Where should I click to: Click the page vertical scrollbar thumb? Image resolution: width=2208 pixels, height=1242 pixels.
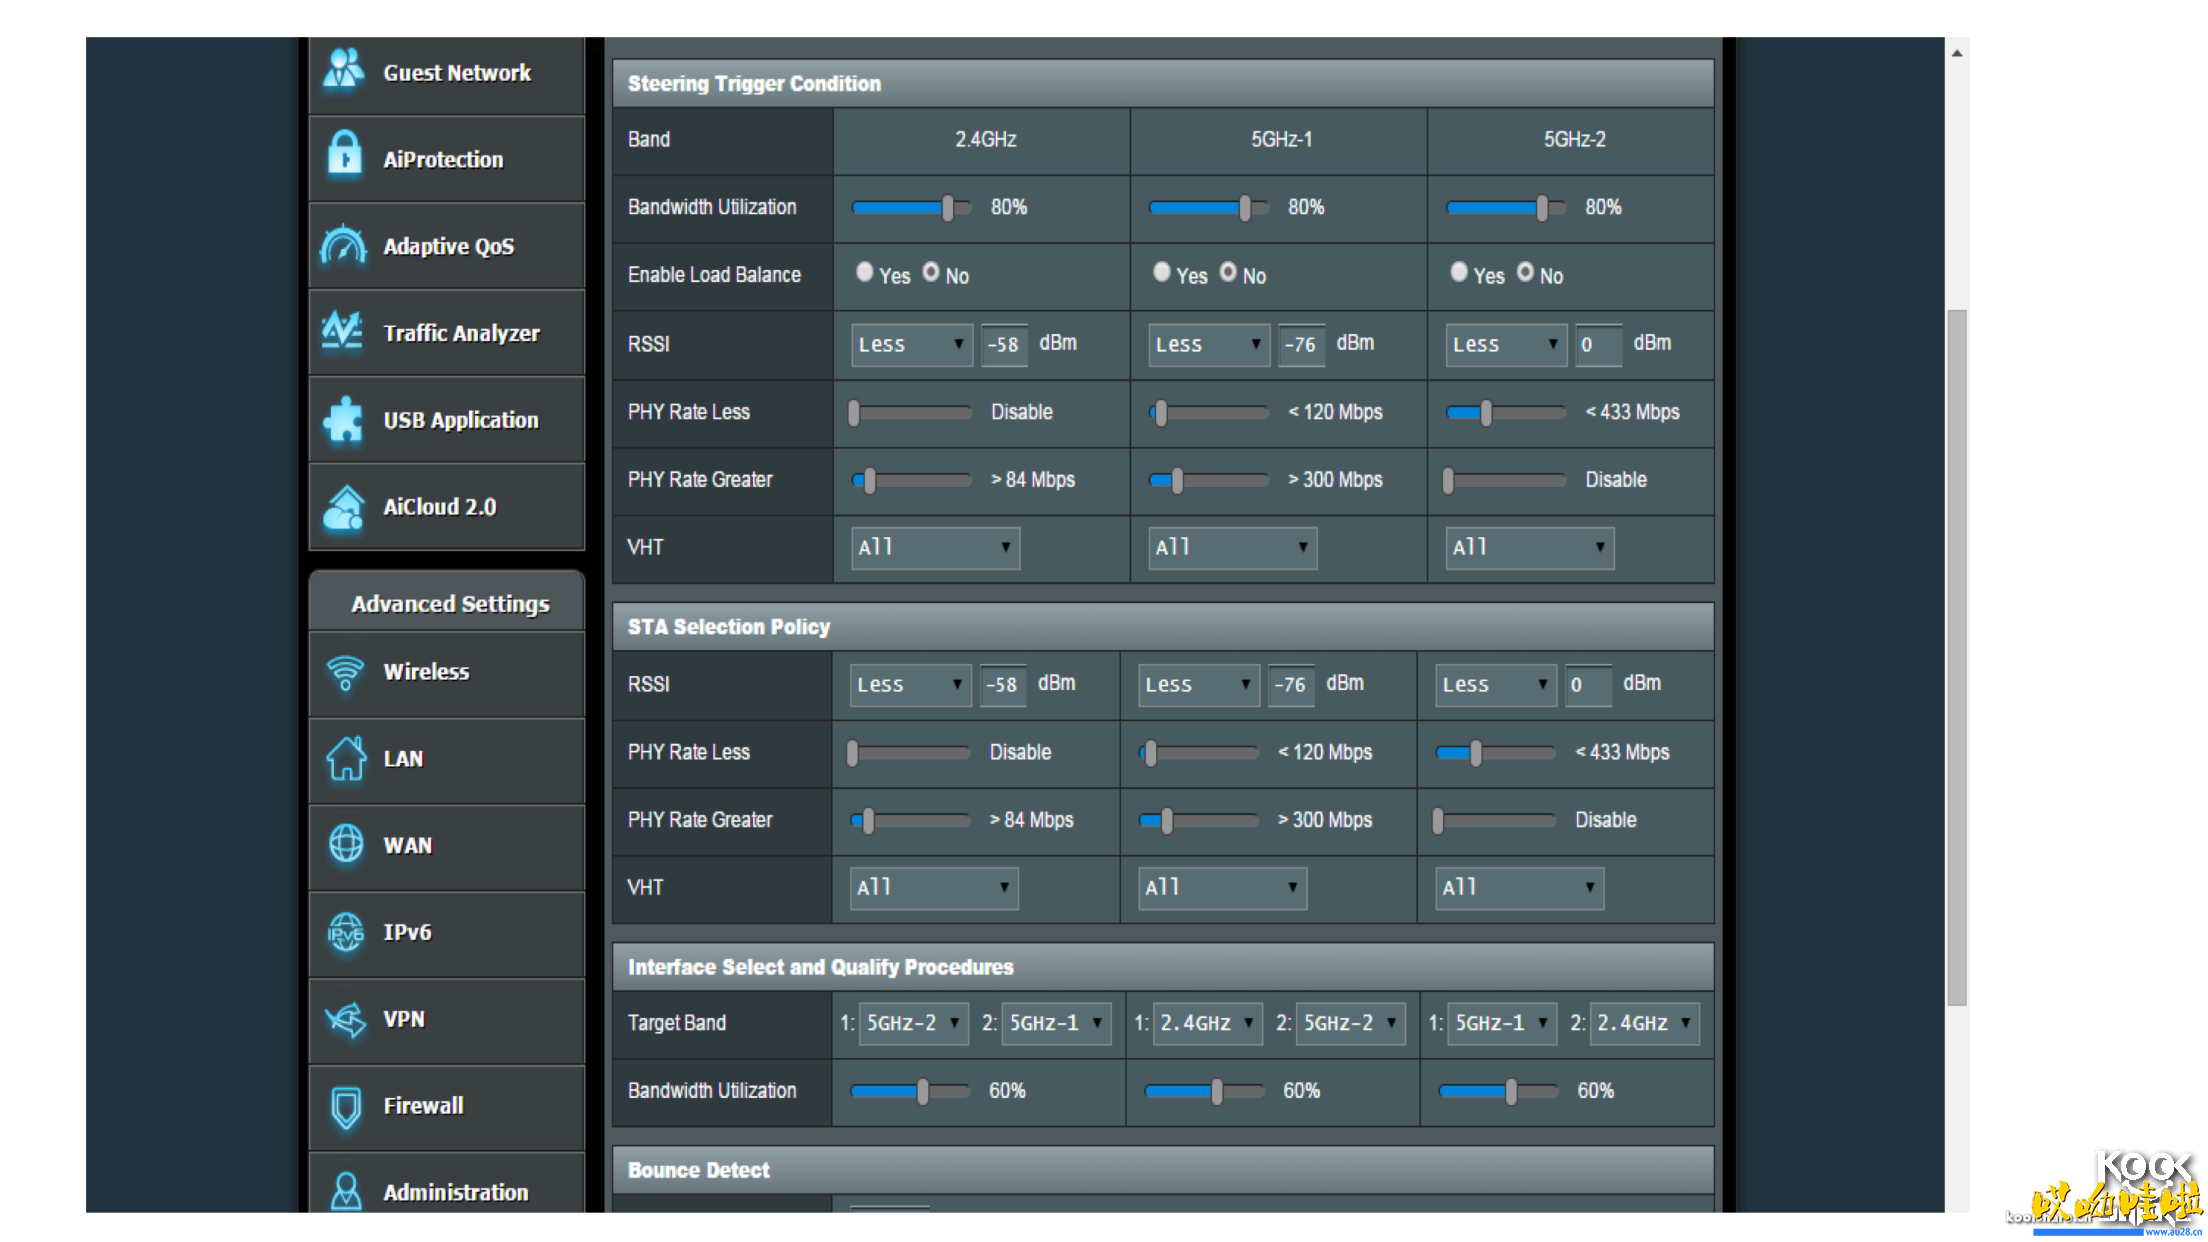click(x=1957, y=657)
